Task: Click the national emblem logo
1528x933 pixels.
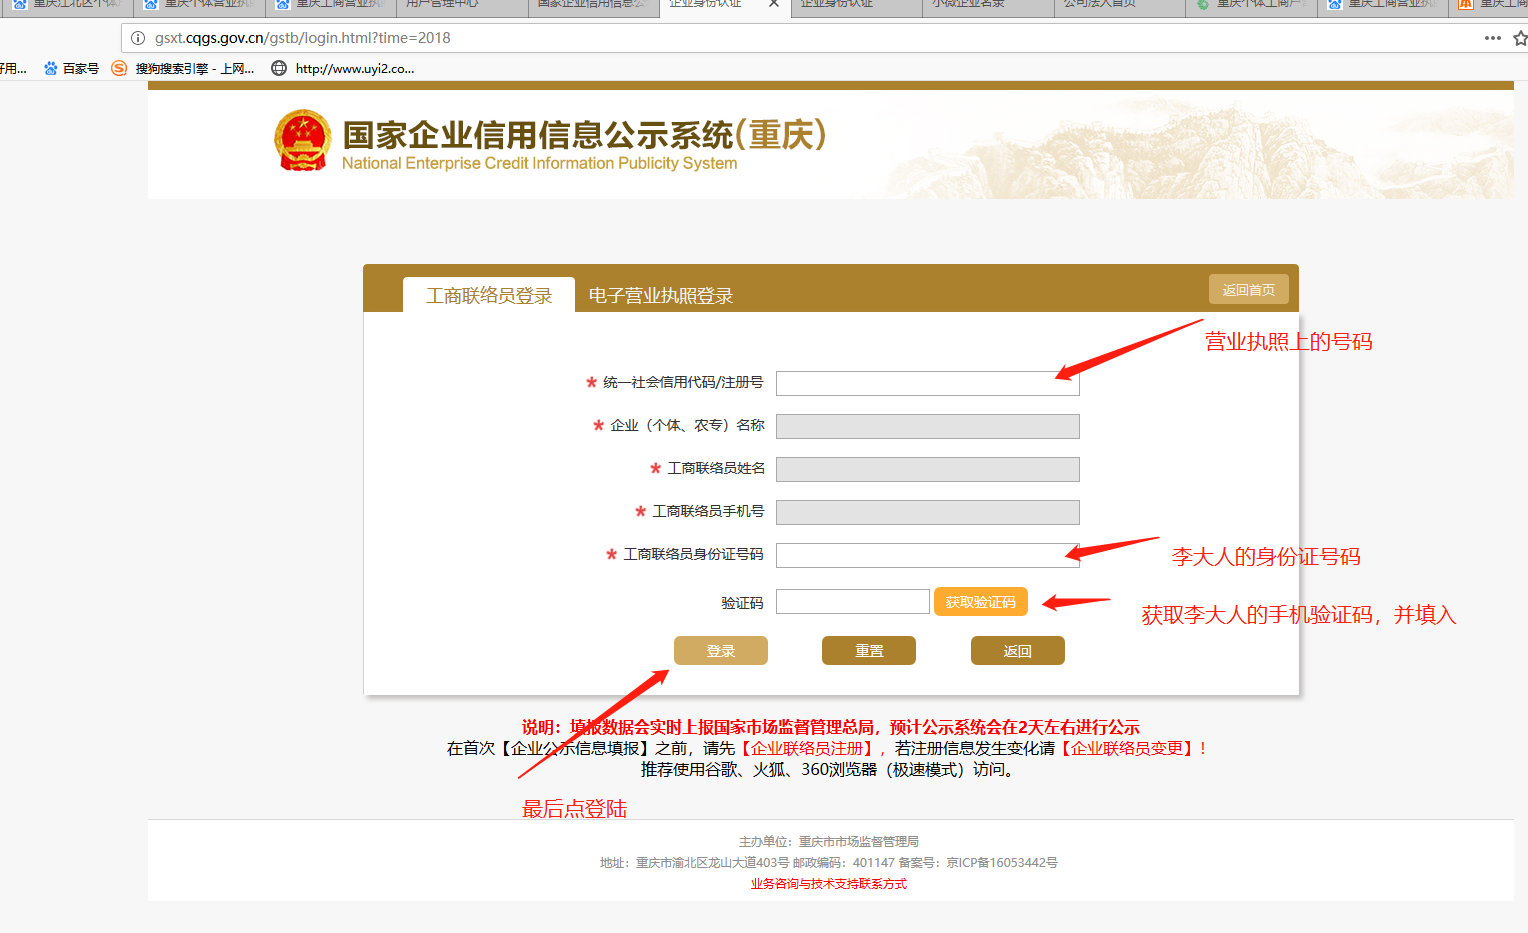Action: 302,141
